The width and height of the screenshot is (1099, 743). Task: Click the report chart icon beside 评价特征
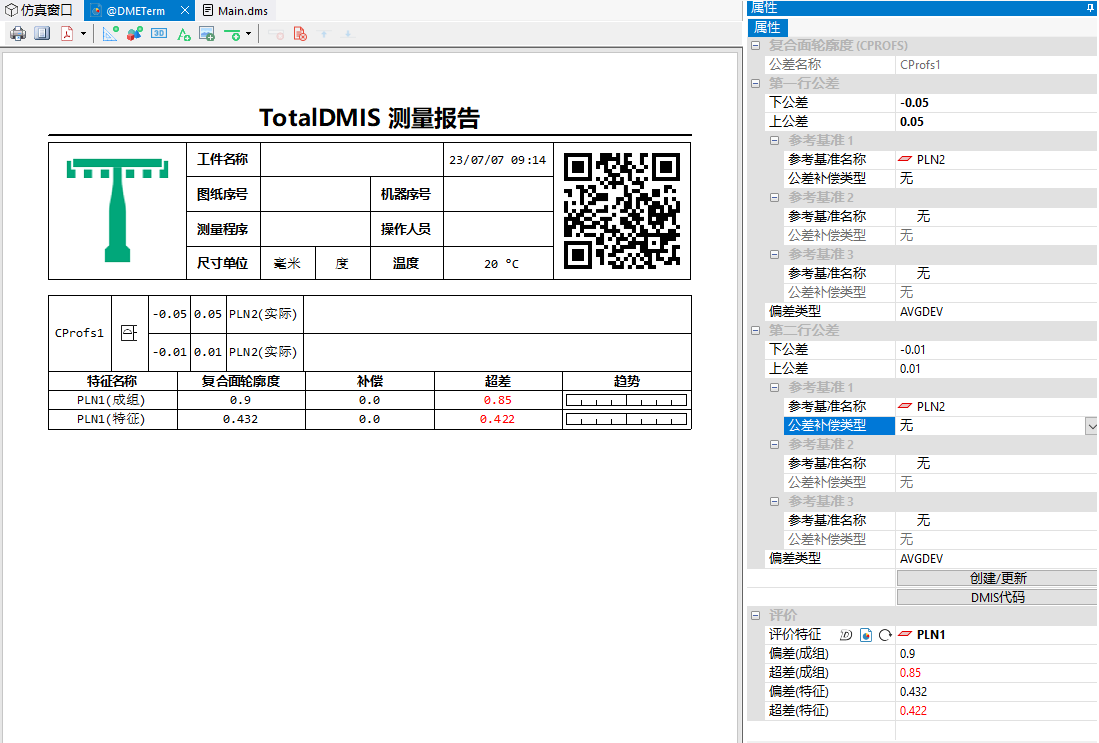(866, 635)
